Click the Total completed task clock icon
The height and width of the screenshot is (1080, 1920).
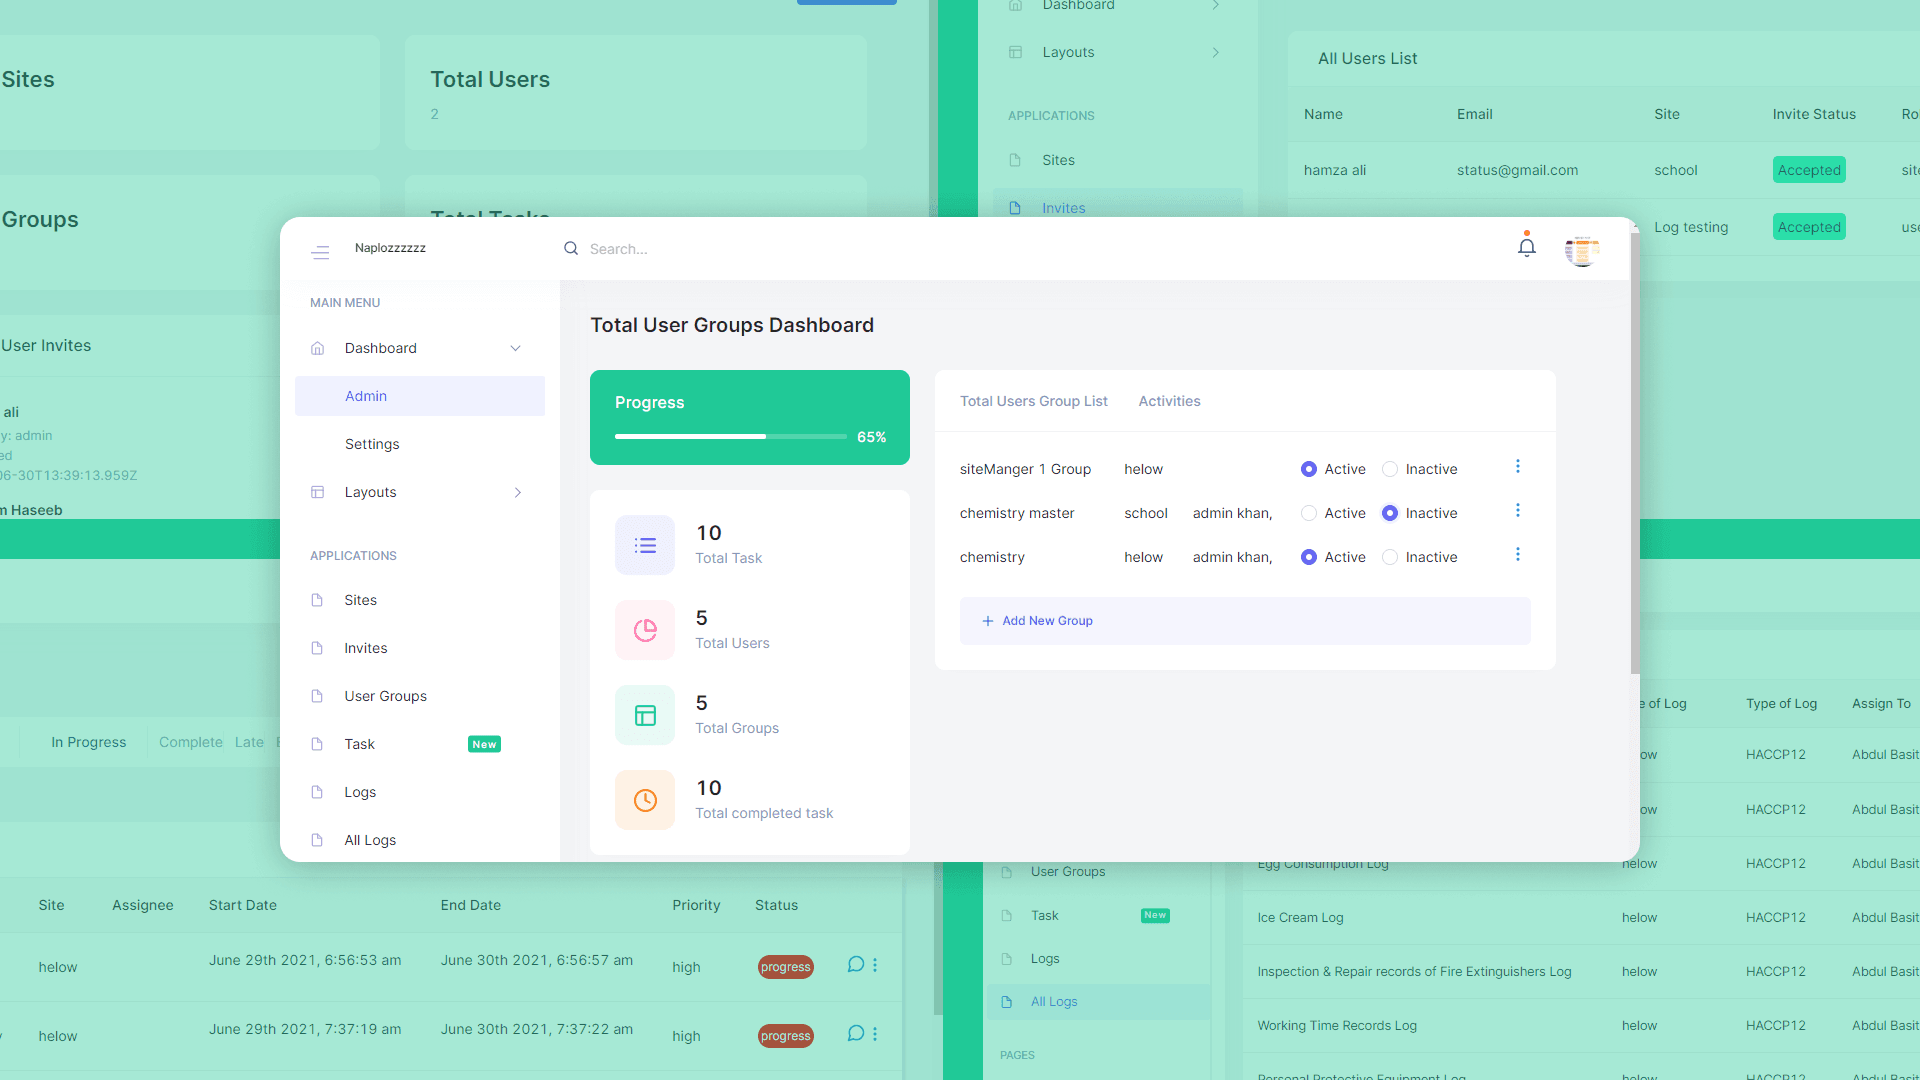click(645, 800)
